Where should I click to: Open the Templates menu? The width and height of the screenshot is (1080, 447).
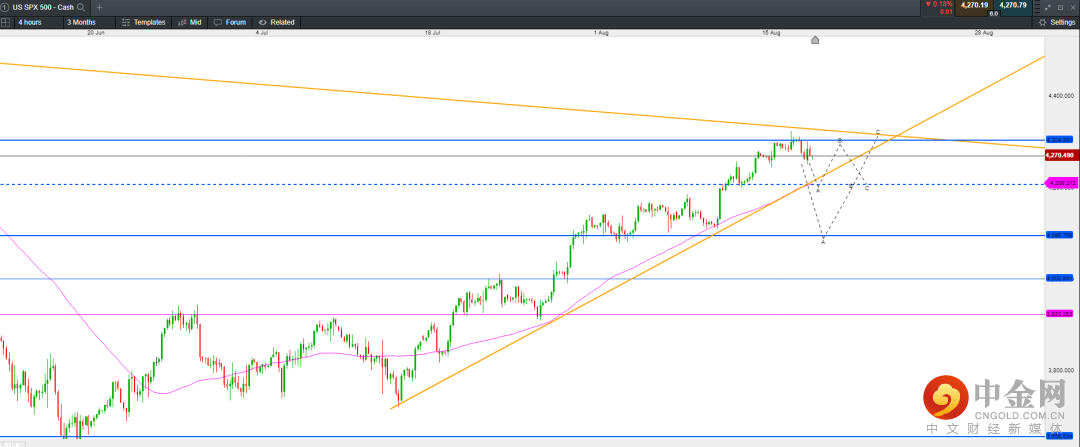pos(143,21)
